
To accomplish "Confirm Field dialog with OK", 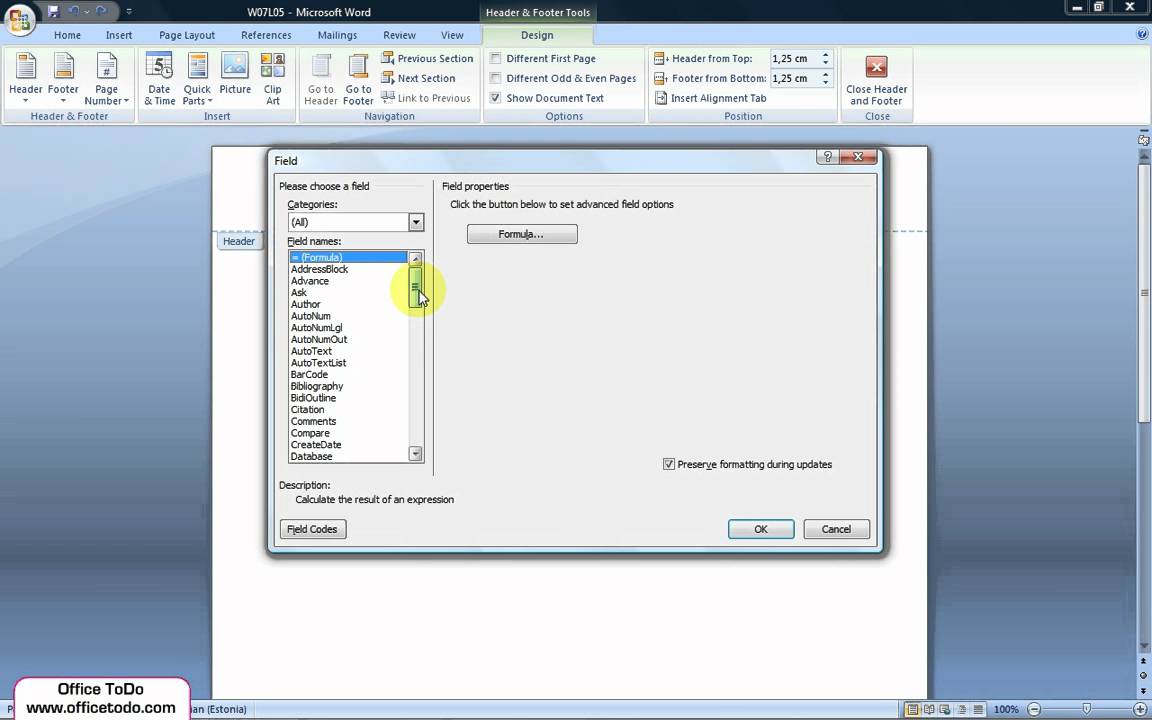I will tap(761, 529).
